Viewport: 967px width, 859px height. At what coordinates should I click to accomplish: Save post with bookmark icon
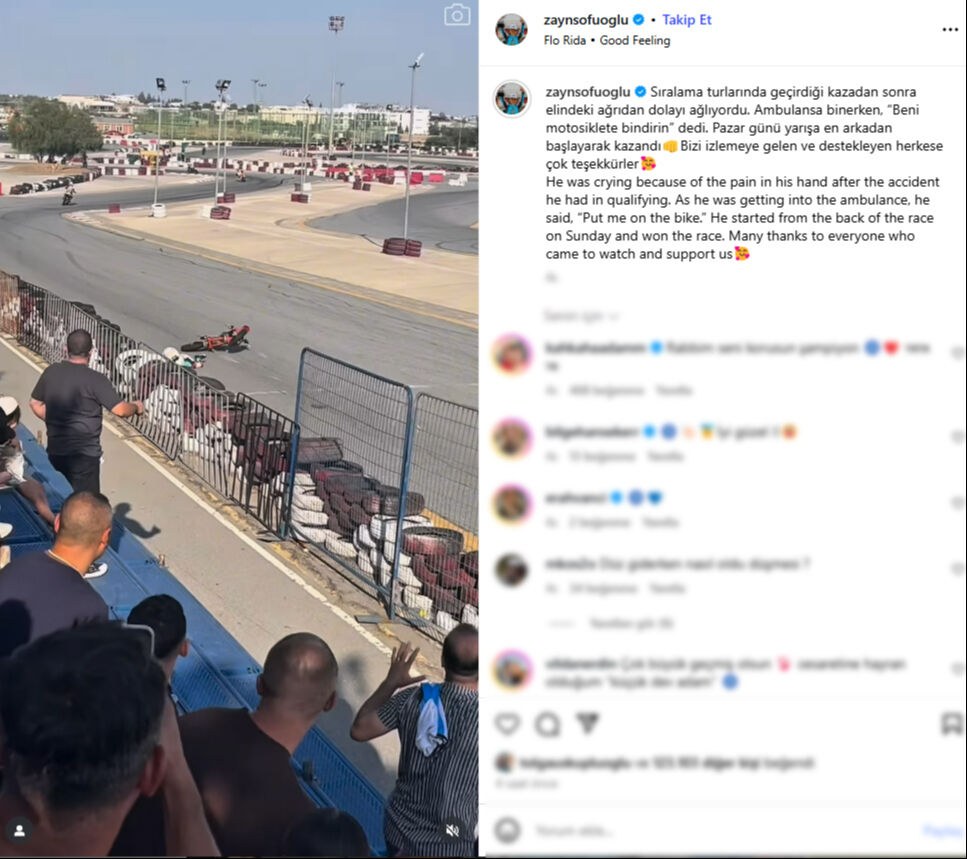pyautogui.click(x=952, y=724)
